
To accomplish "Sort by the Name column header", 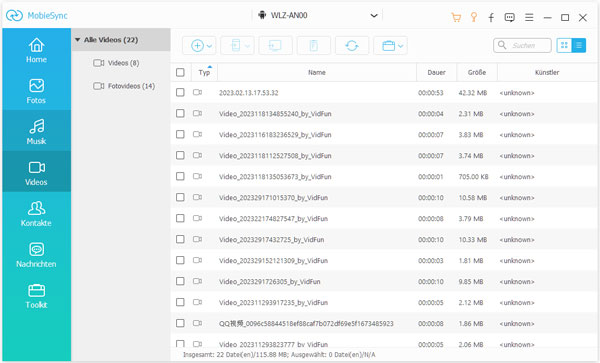I will [317, 72].
